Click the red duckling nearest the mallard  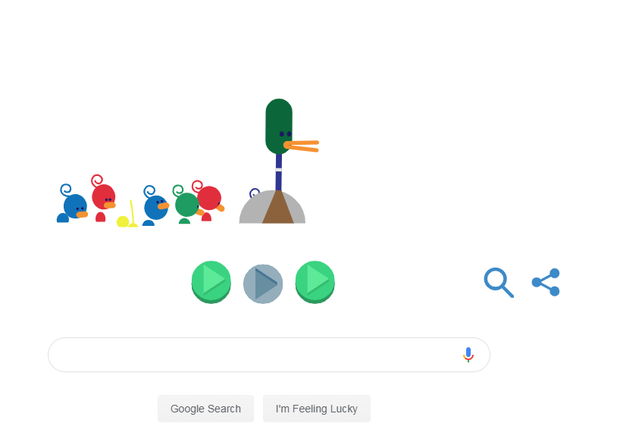(x=208, y=200)
